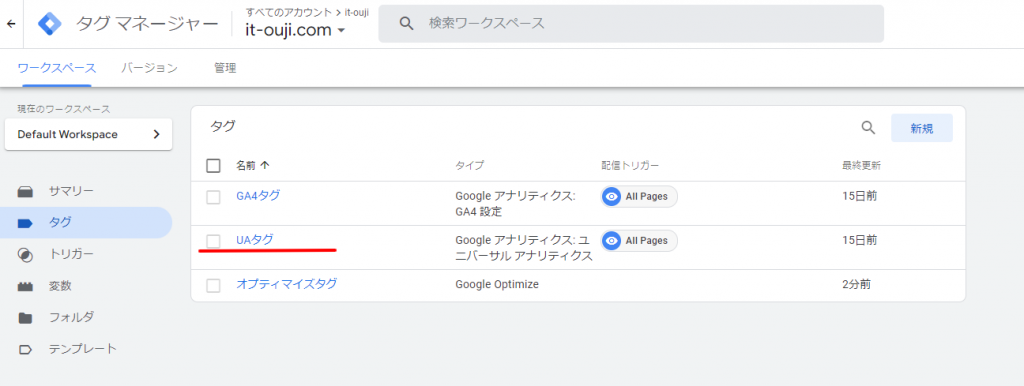The width and height of the screenshot is (1024, 386).
Task: Click the トリガー sidebar icon
Action: 25,255
